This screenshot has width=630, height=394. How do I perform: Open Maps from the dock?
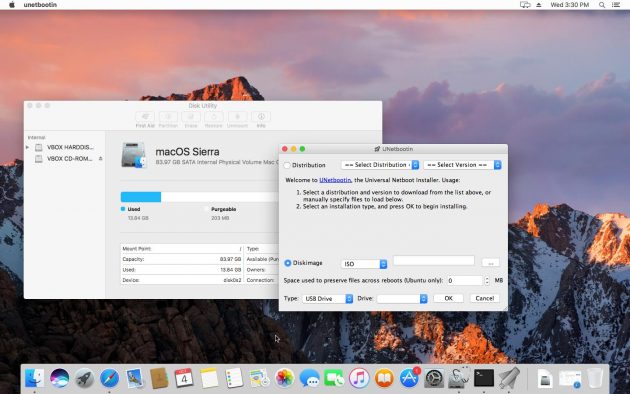pos(259,378)
